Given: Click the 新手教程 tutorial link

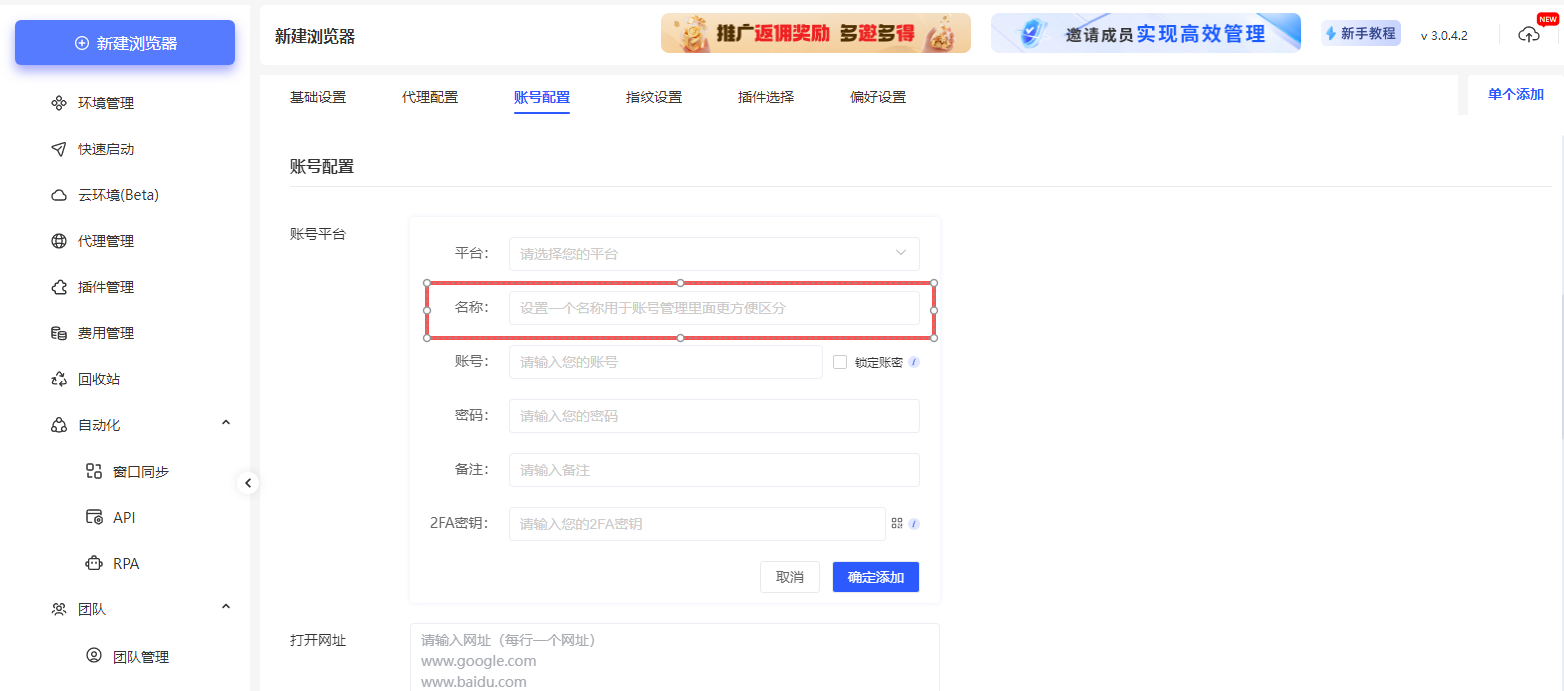Looking at the screenshot, I should tap(1361, 33).
